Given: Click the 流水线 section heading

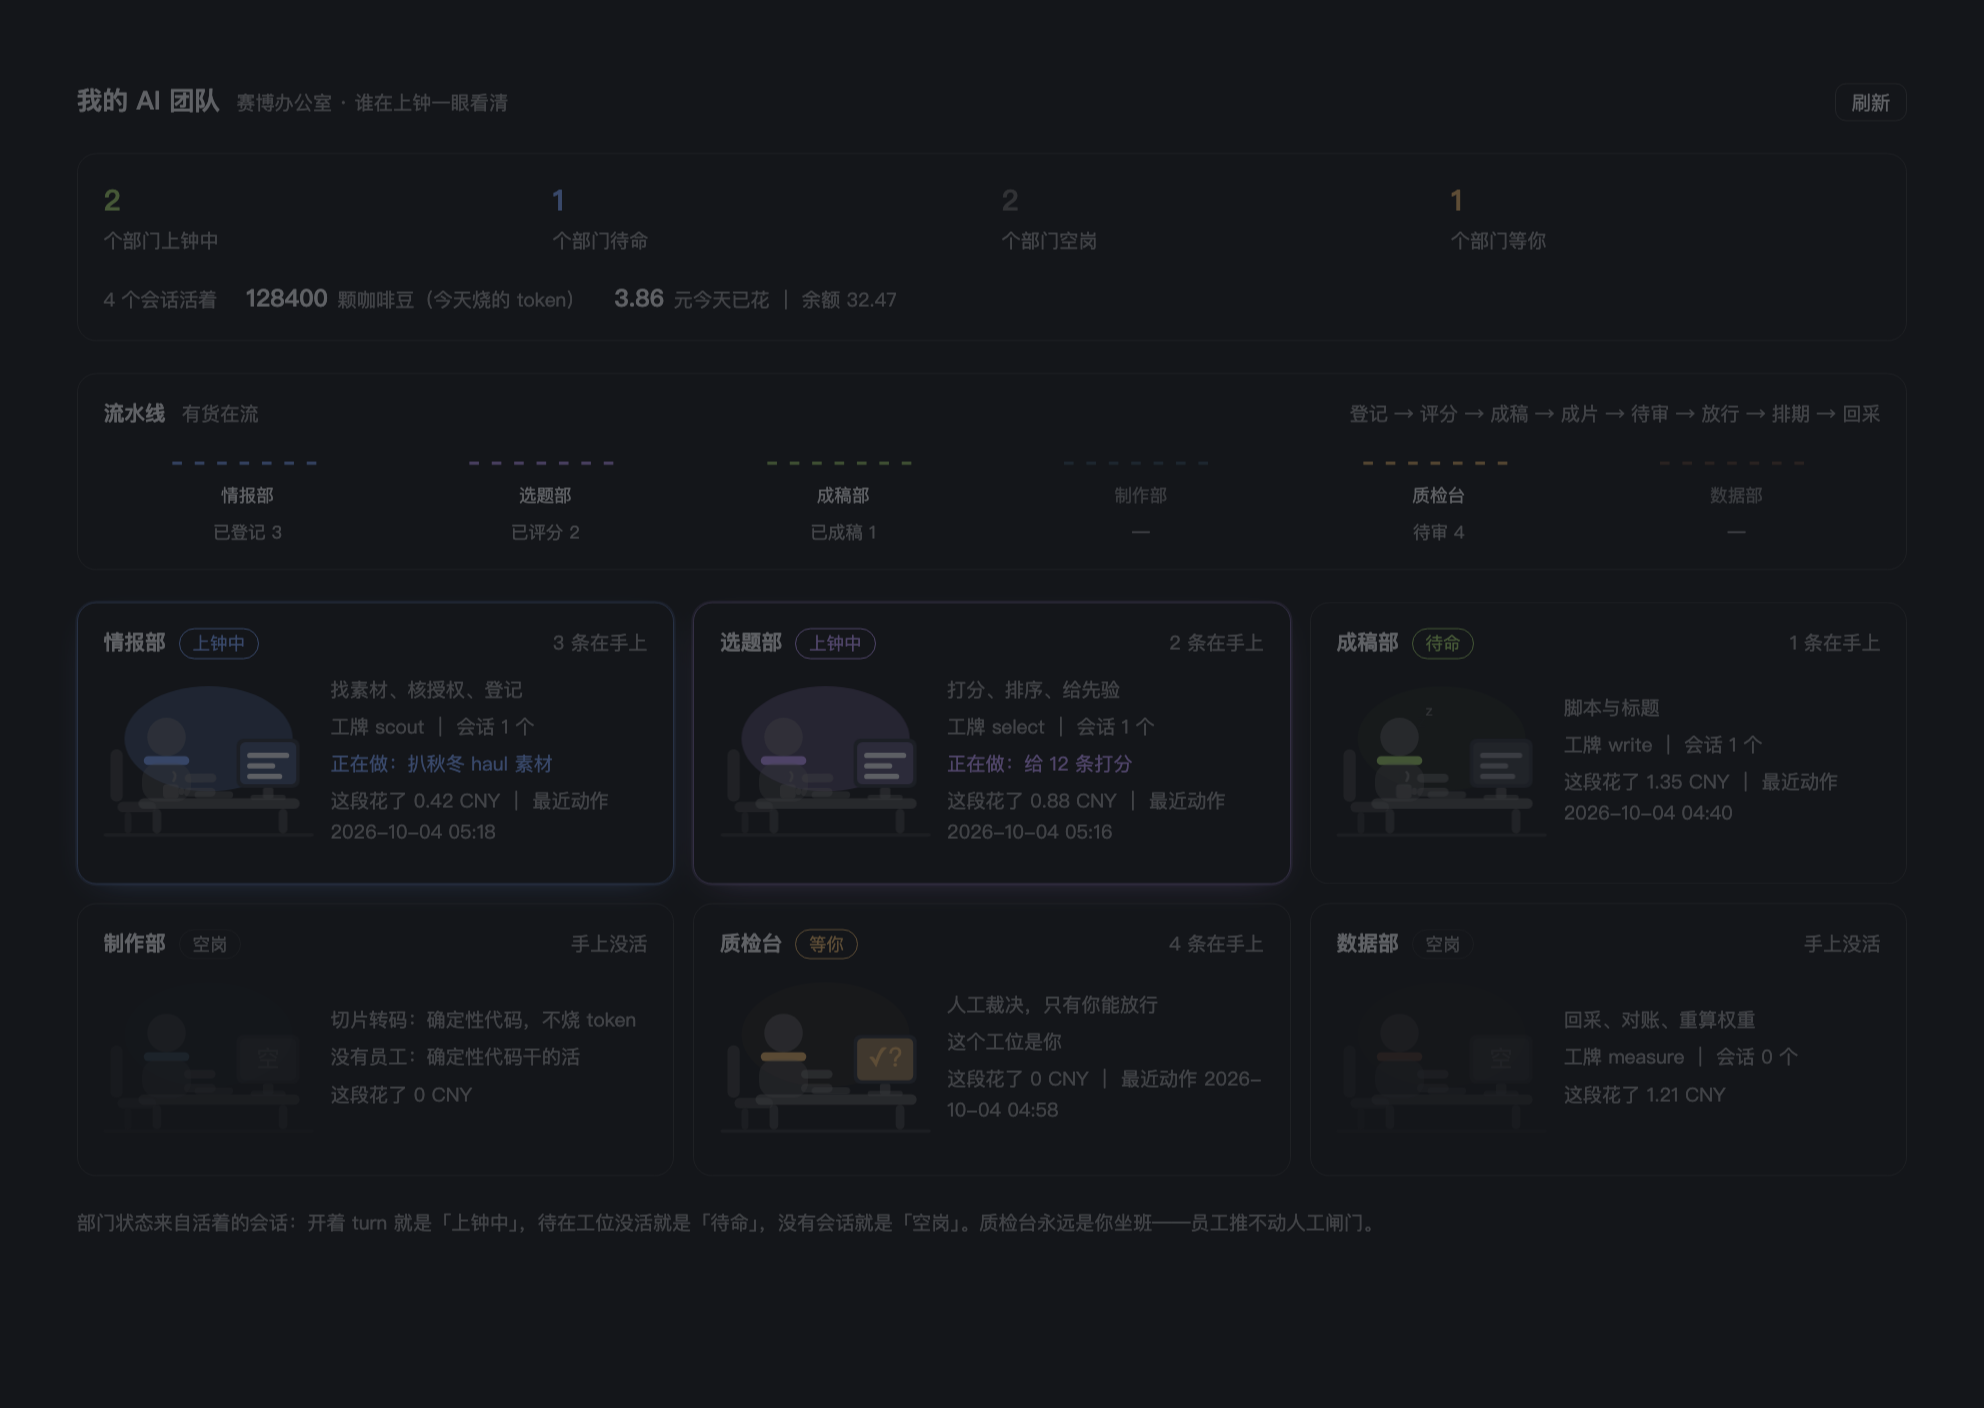Looking at the screenshot, I should point(134,413).
